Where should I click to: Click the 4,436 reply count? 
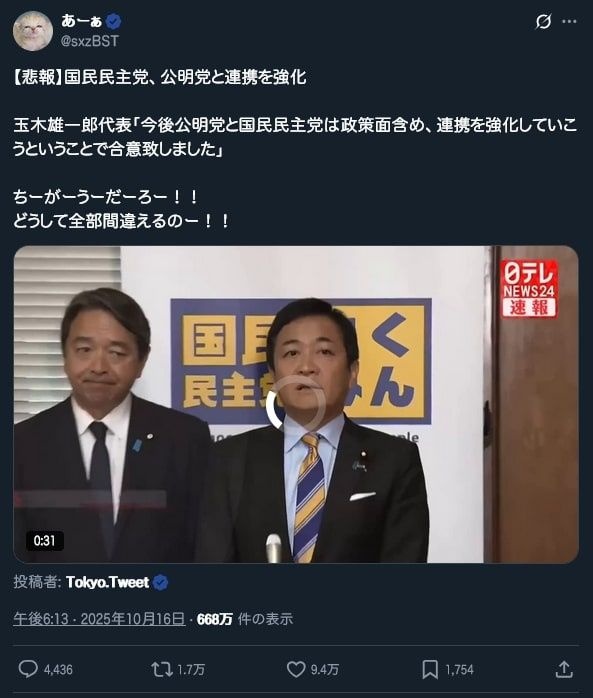tap(58, 670)
